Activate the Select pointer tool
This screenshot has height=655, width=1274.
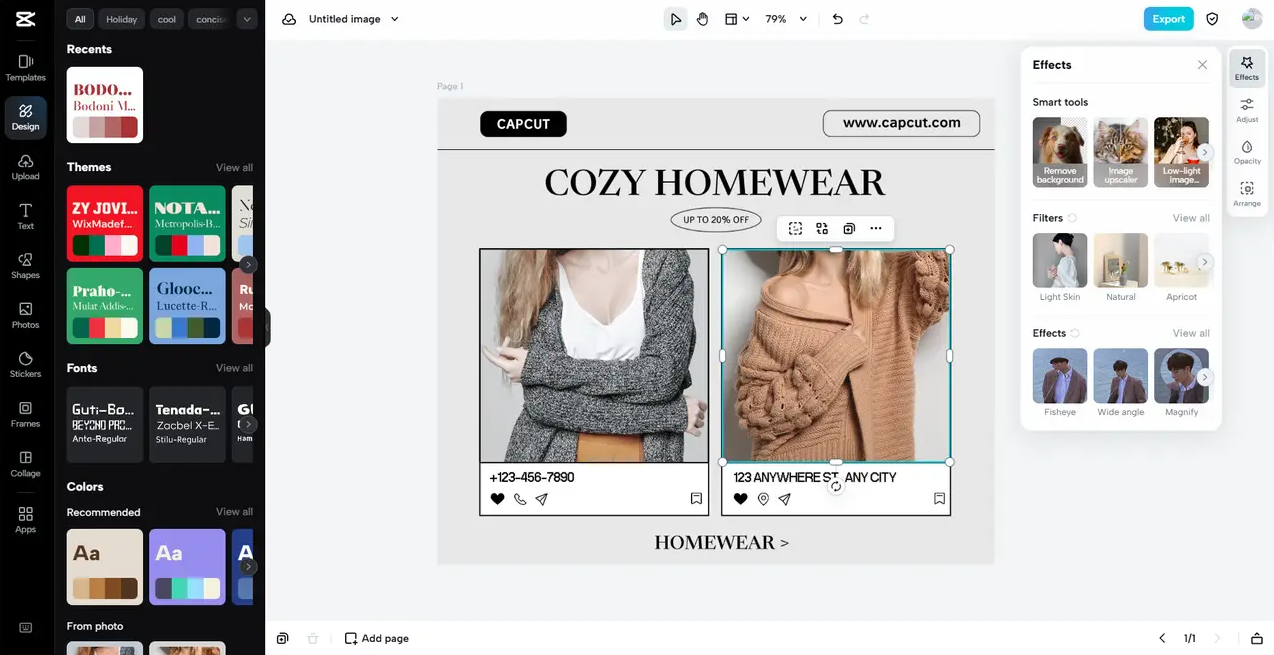coord(676,19)
